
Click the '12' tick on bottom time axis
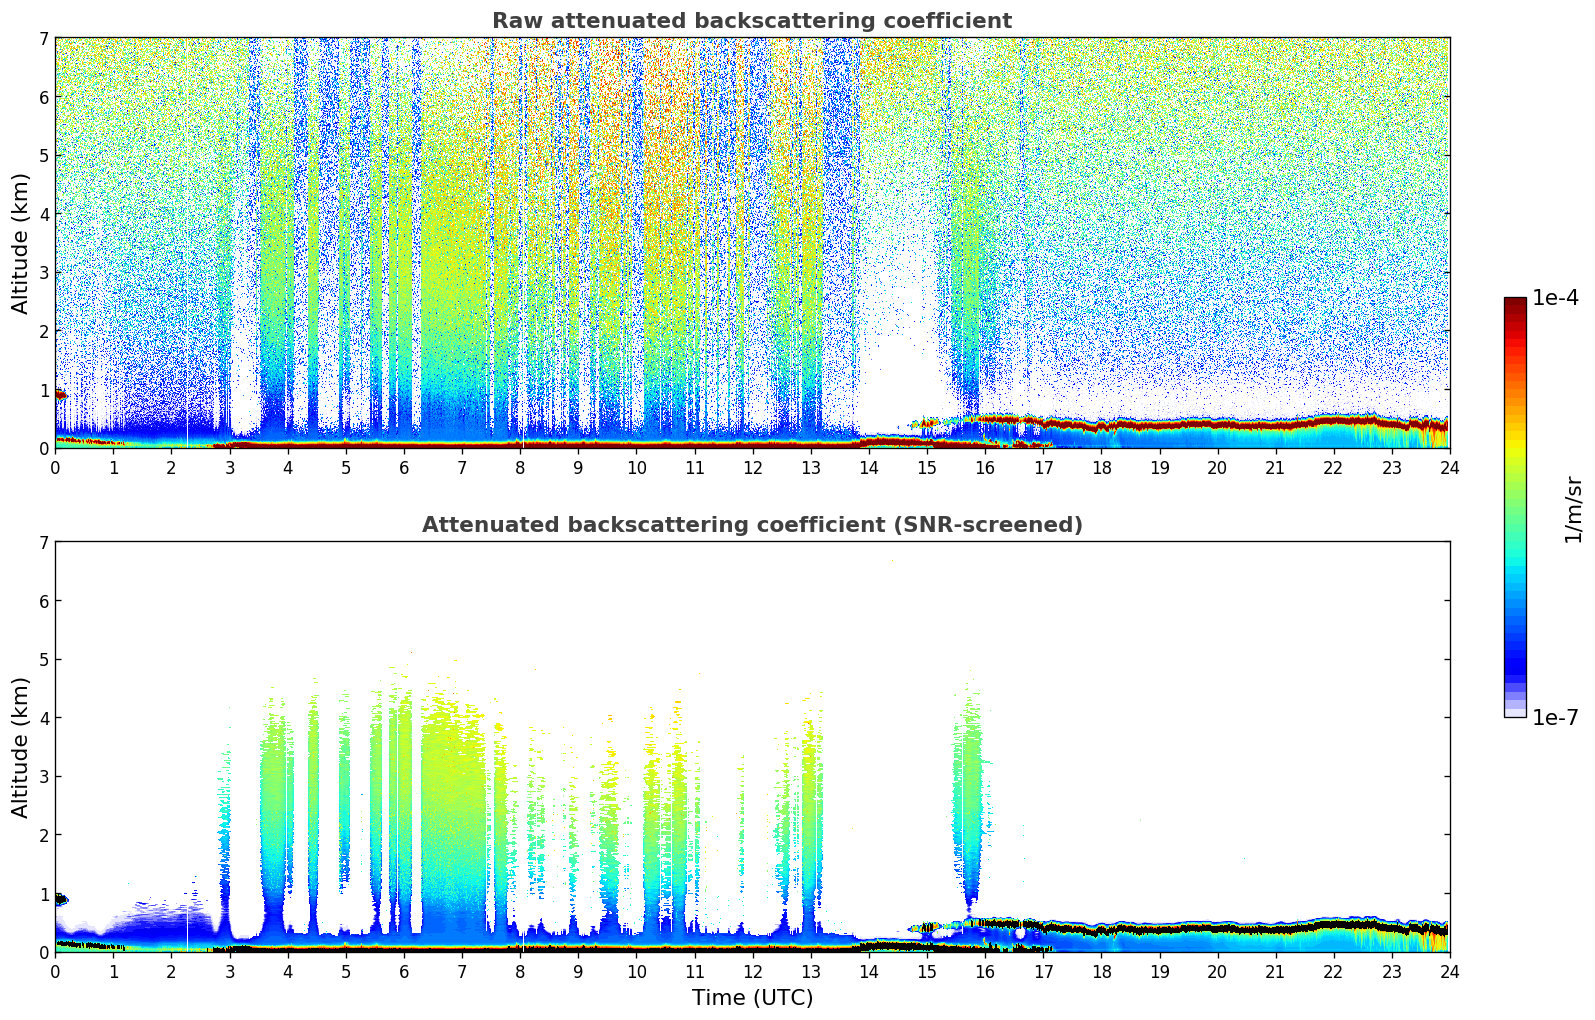click(752, 971)
